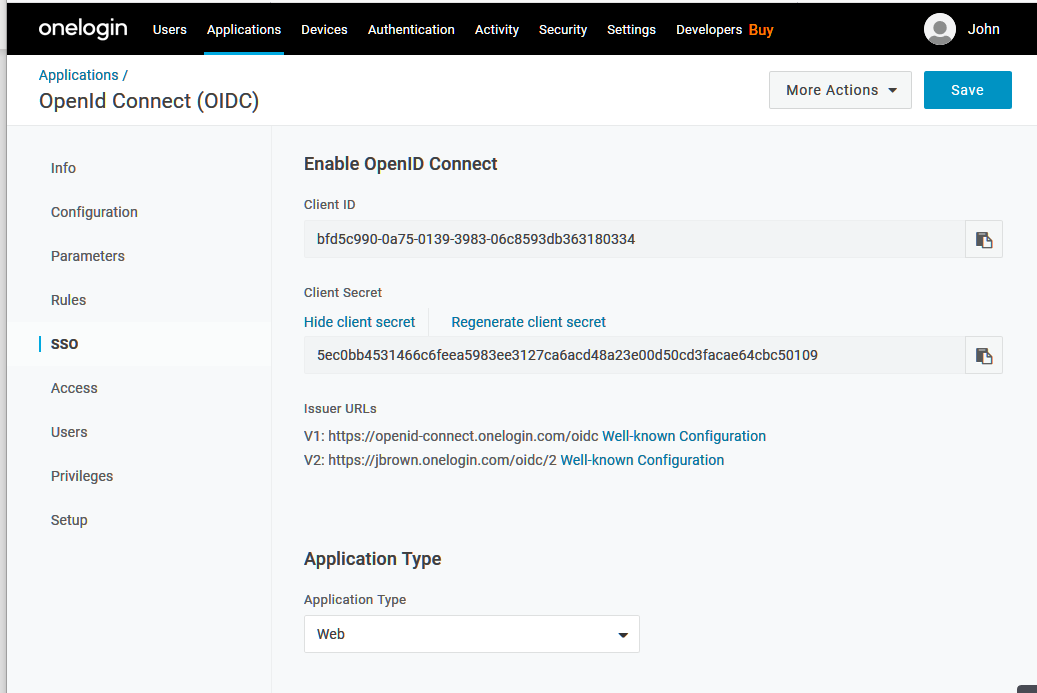Open the More Actions dropdown

tap(839, 89)
